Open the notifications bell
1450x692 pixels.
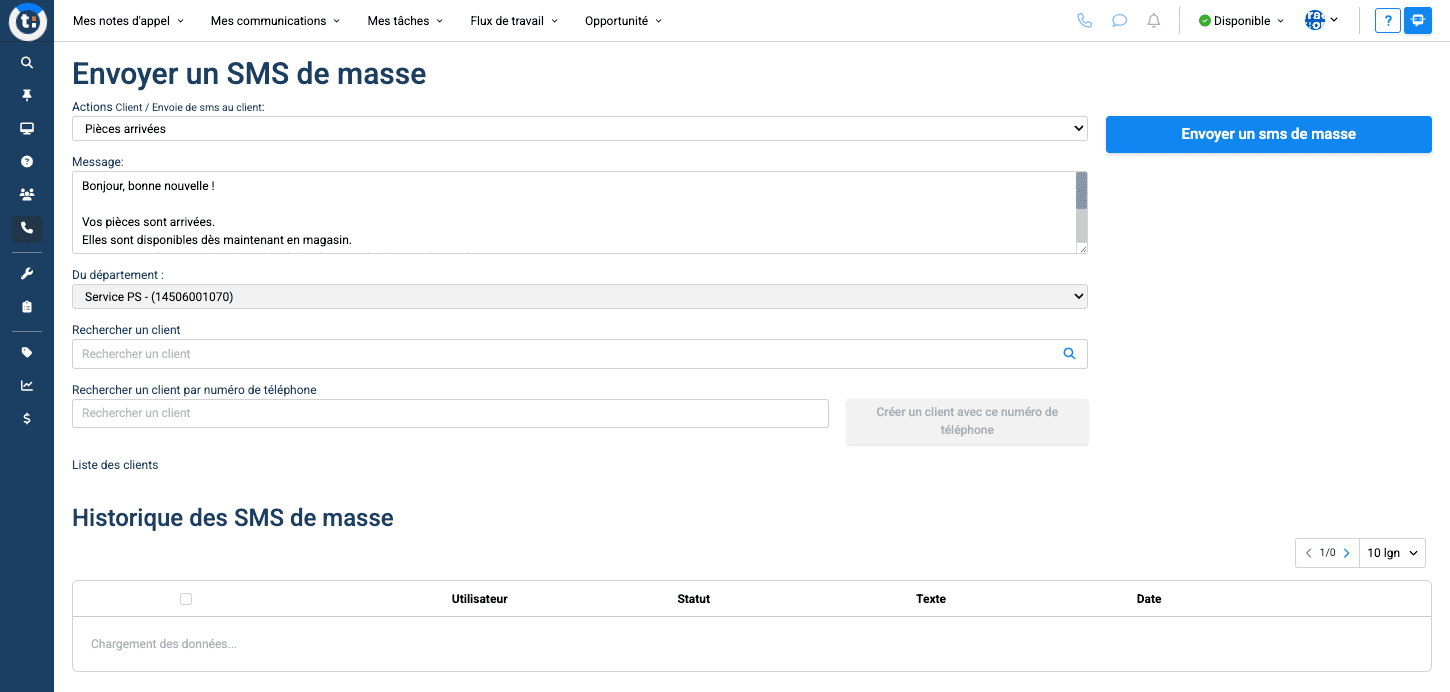(1154, 20)
